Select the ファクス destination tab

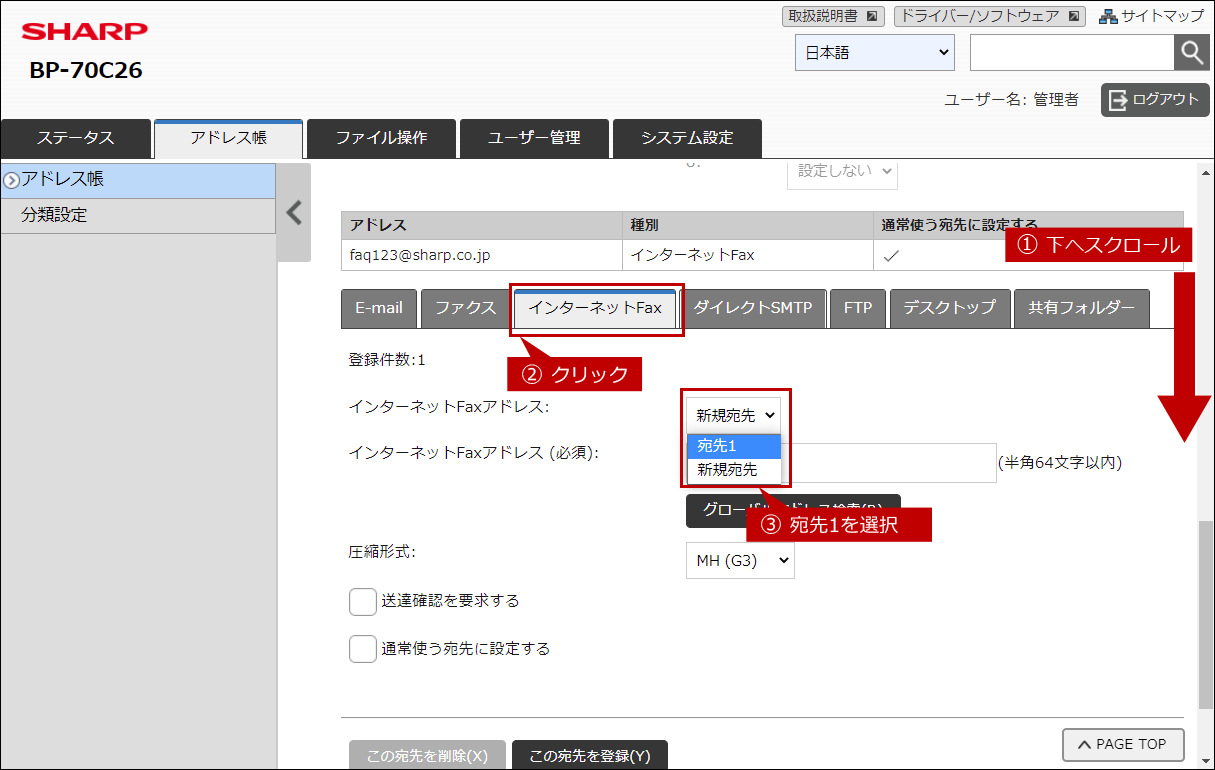(465, 308)
